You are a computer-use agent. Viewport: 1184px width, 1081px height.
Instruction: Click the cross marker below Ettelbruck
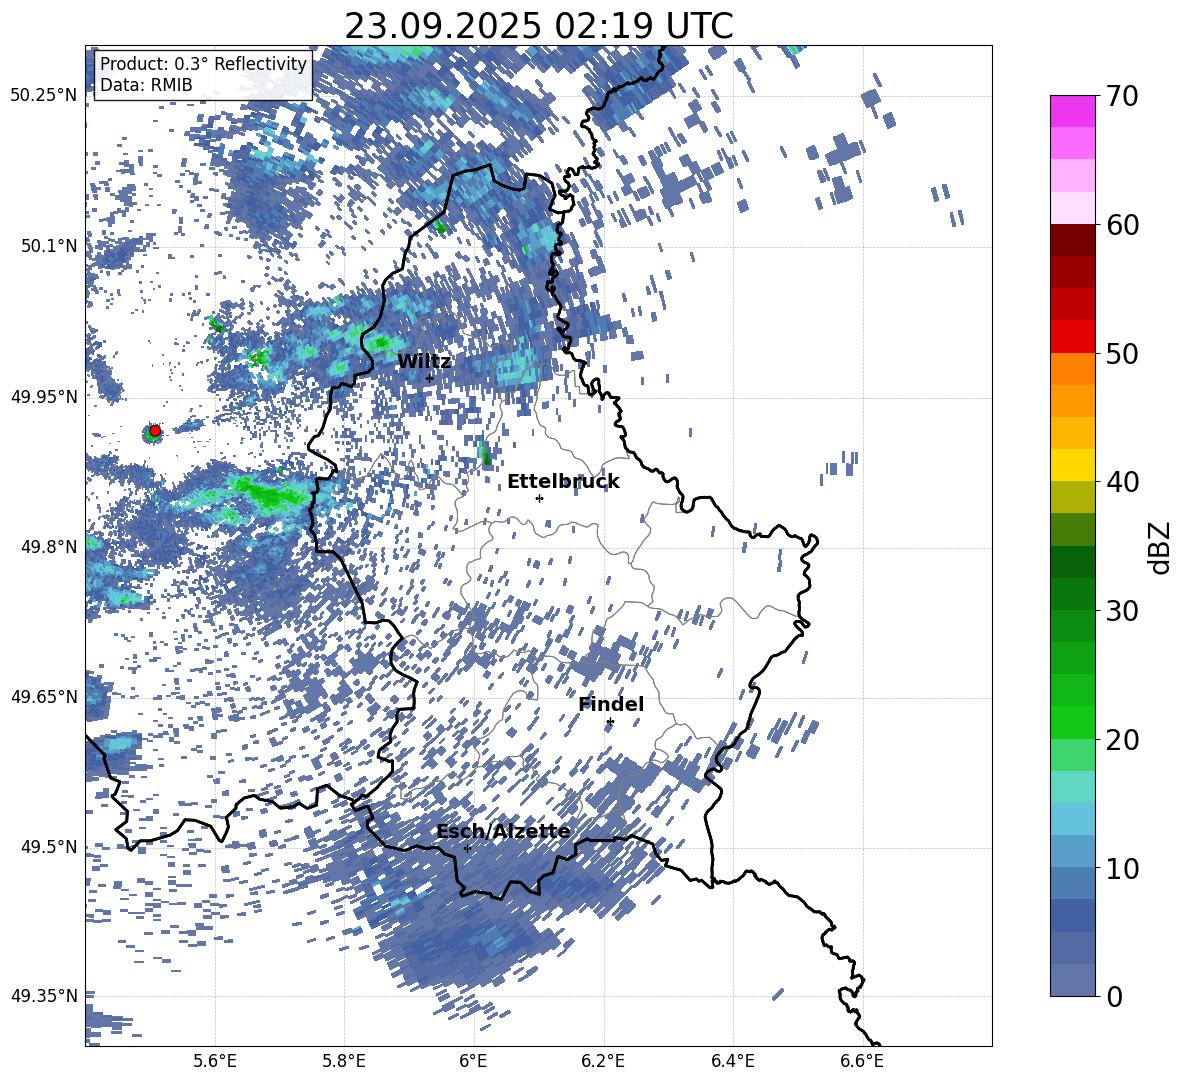pos(539,498)
